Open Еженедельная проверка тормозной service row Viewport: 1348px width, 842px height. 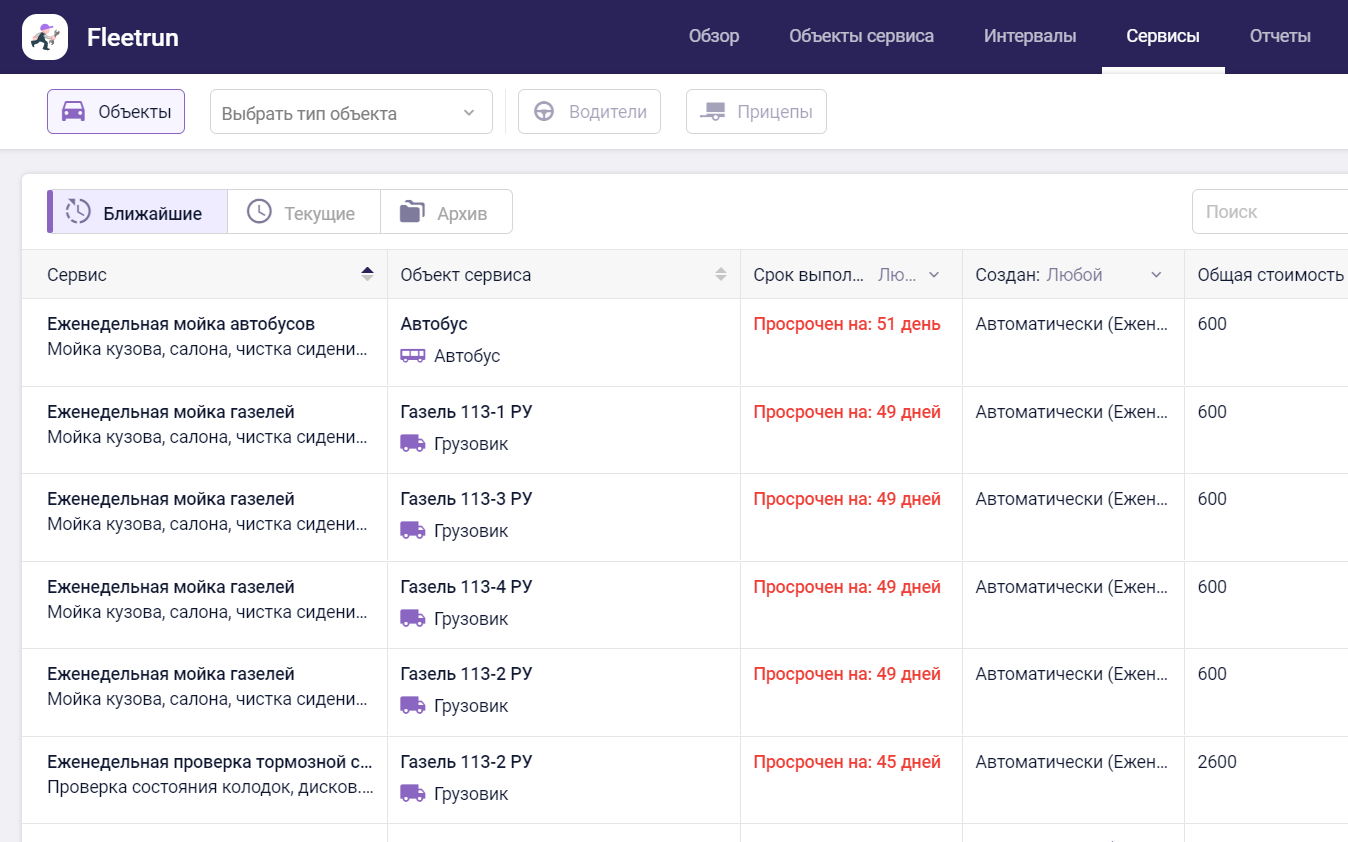click(209, 762)
